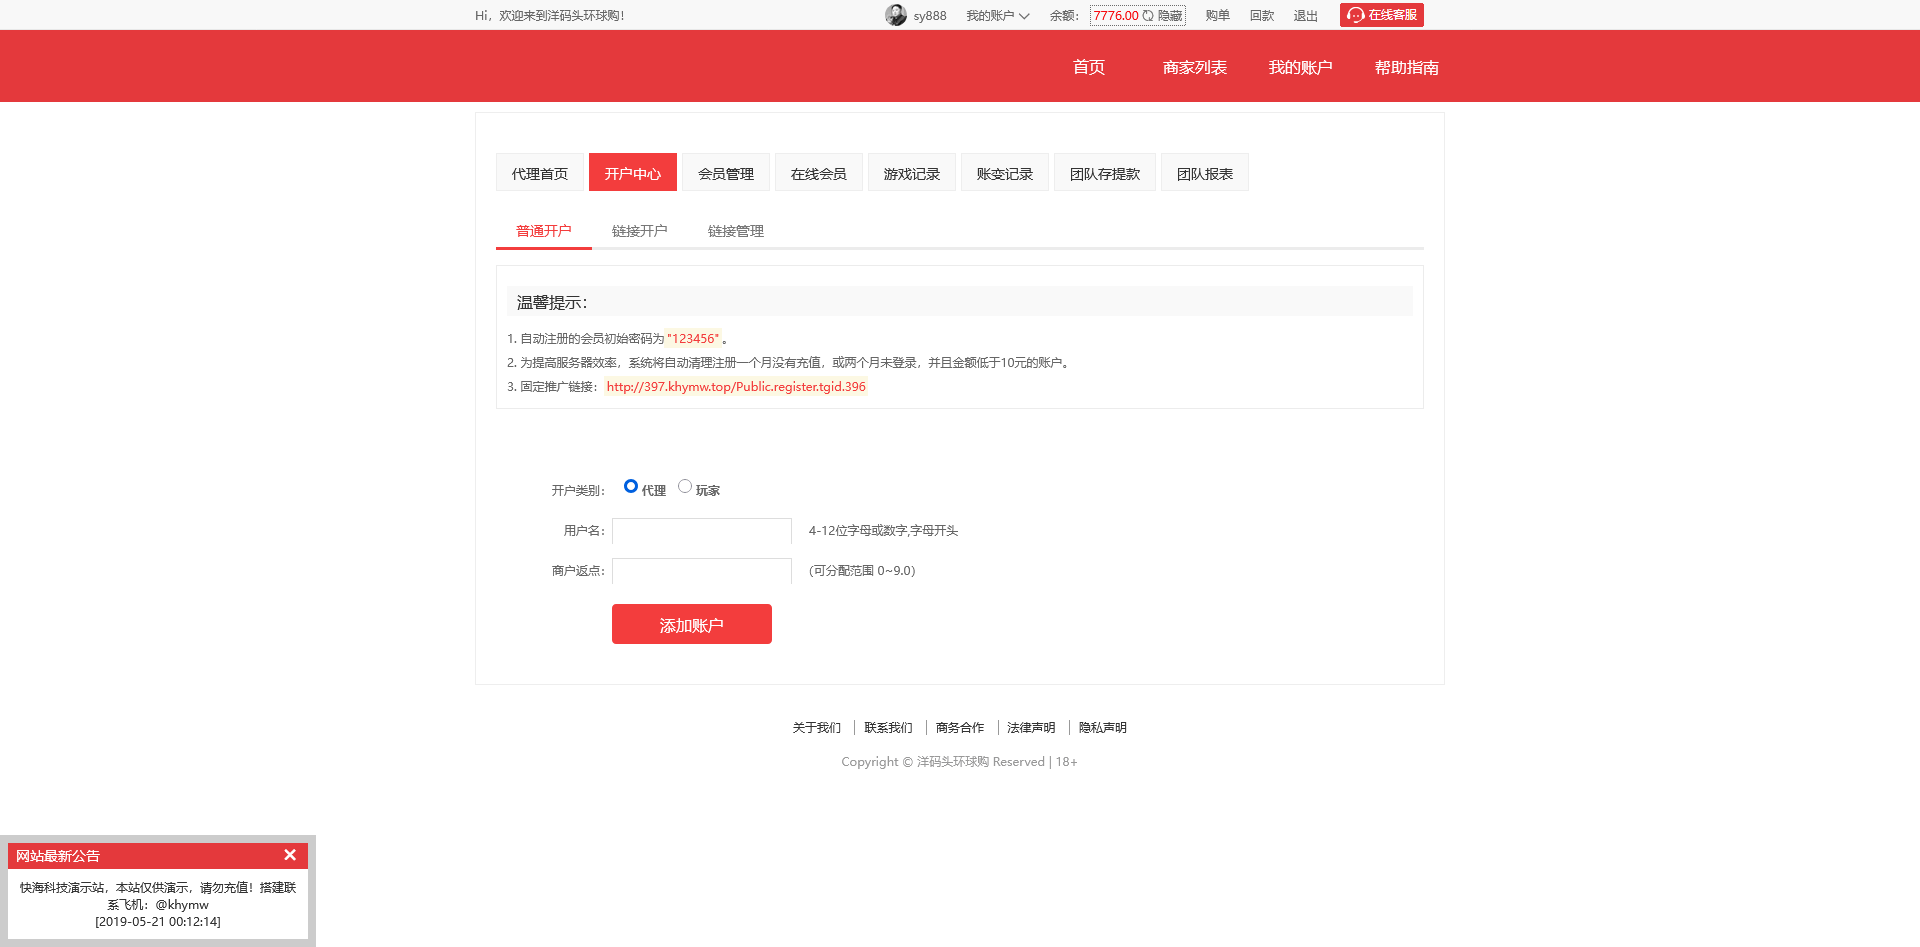This screenshot has height=947, width=1920.
Task: Click the balance refresh icon
Action: click(1148, 15)
